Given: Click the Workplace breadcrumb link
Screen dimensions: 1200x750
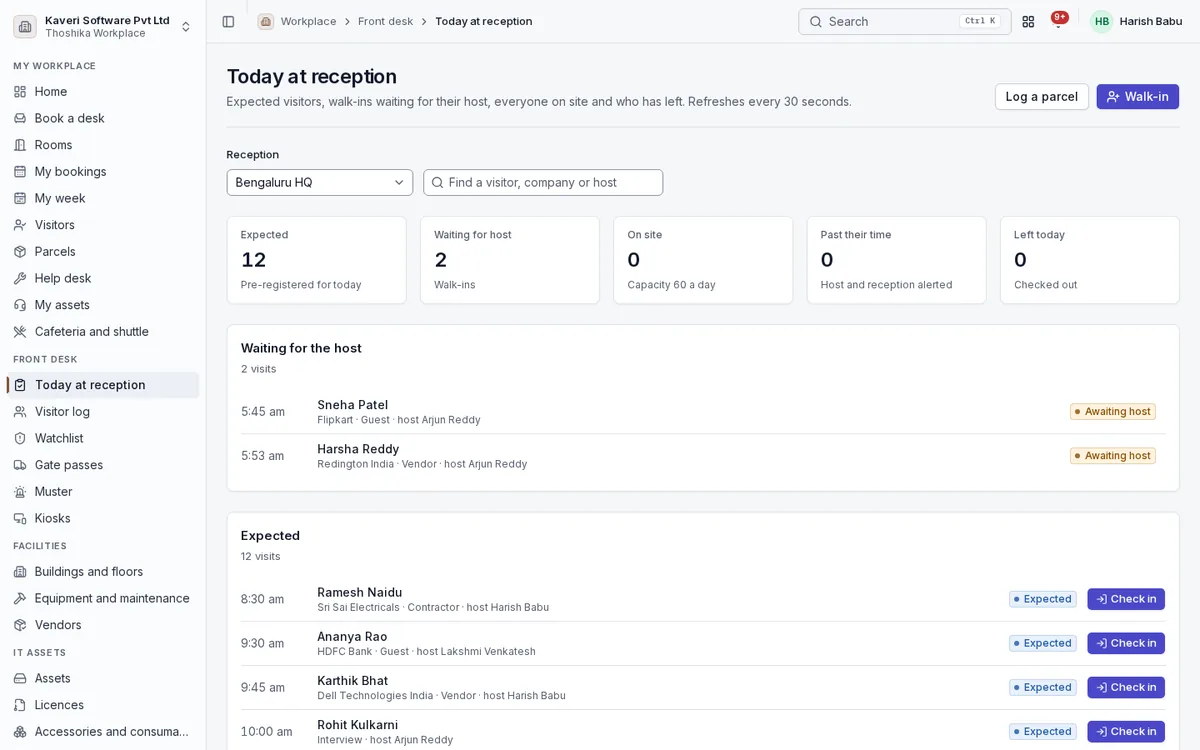Looking at the screenshot, I should pos(308,21).
